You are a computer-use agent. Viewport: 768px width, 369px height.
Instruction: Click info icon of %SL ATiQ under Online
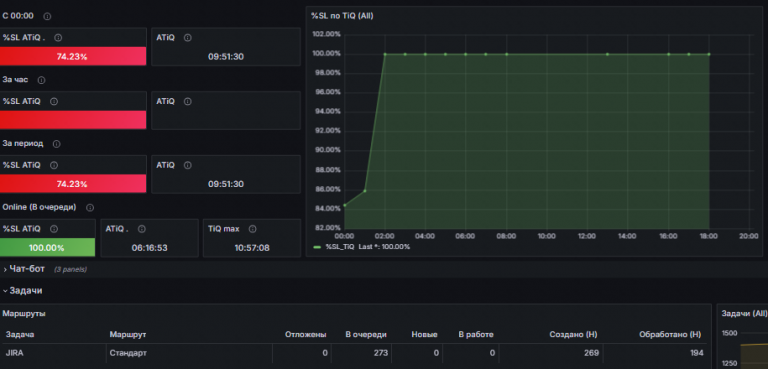54,229
